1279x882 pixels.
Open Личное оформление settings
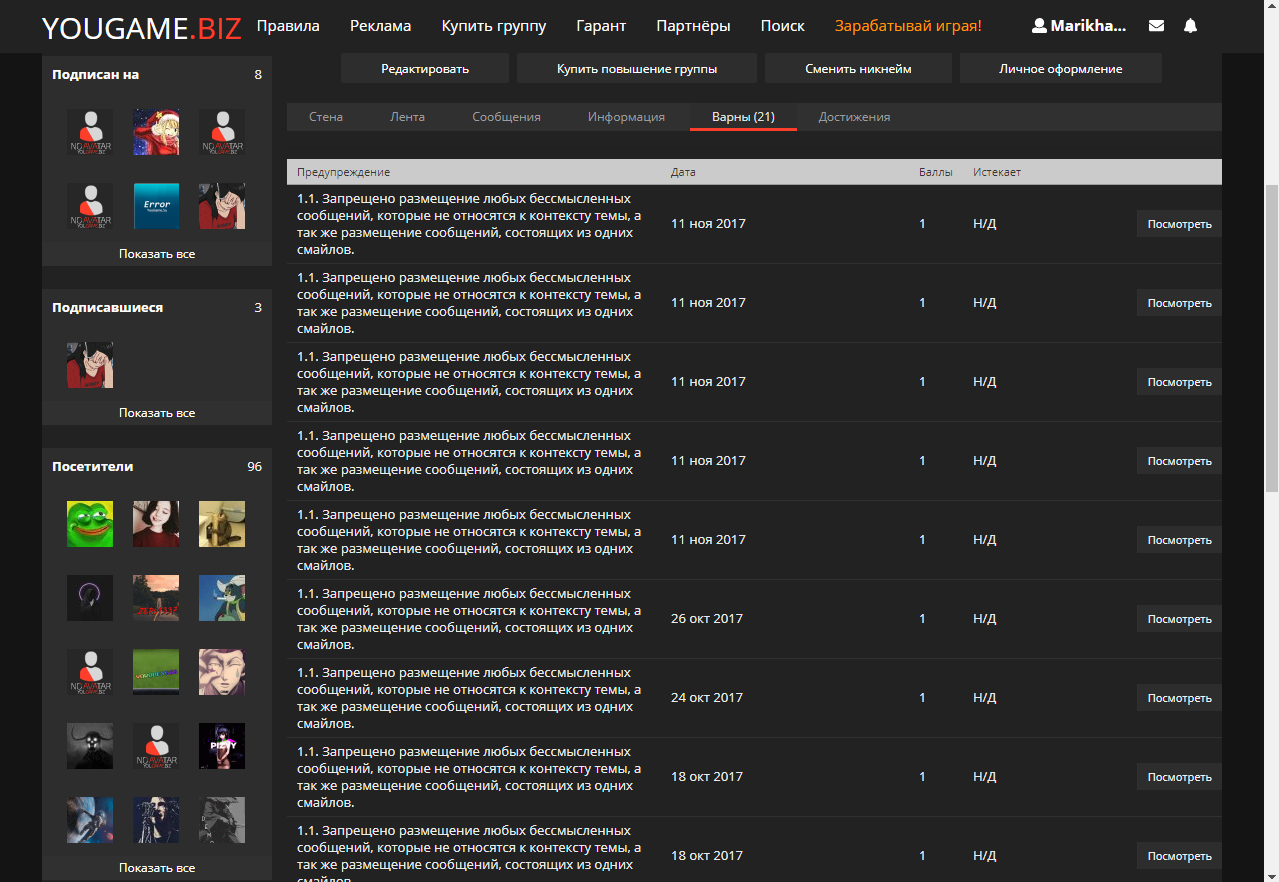(x=1060, y=69)
